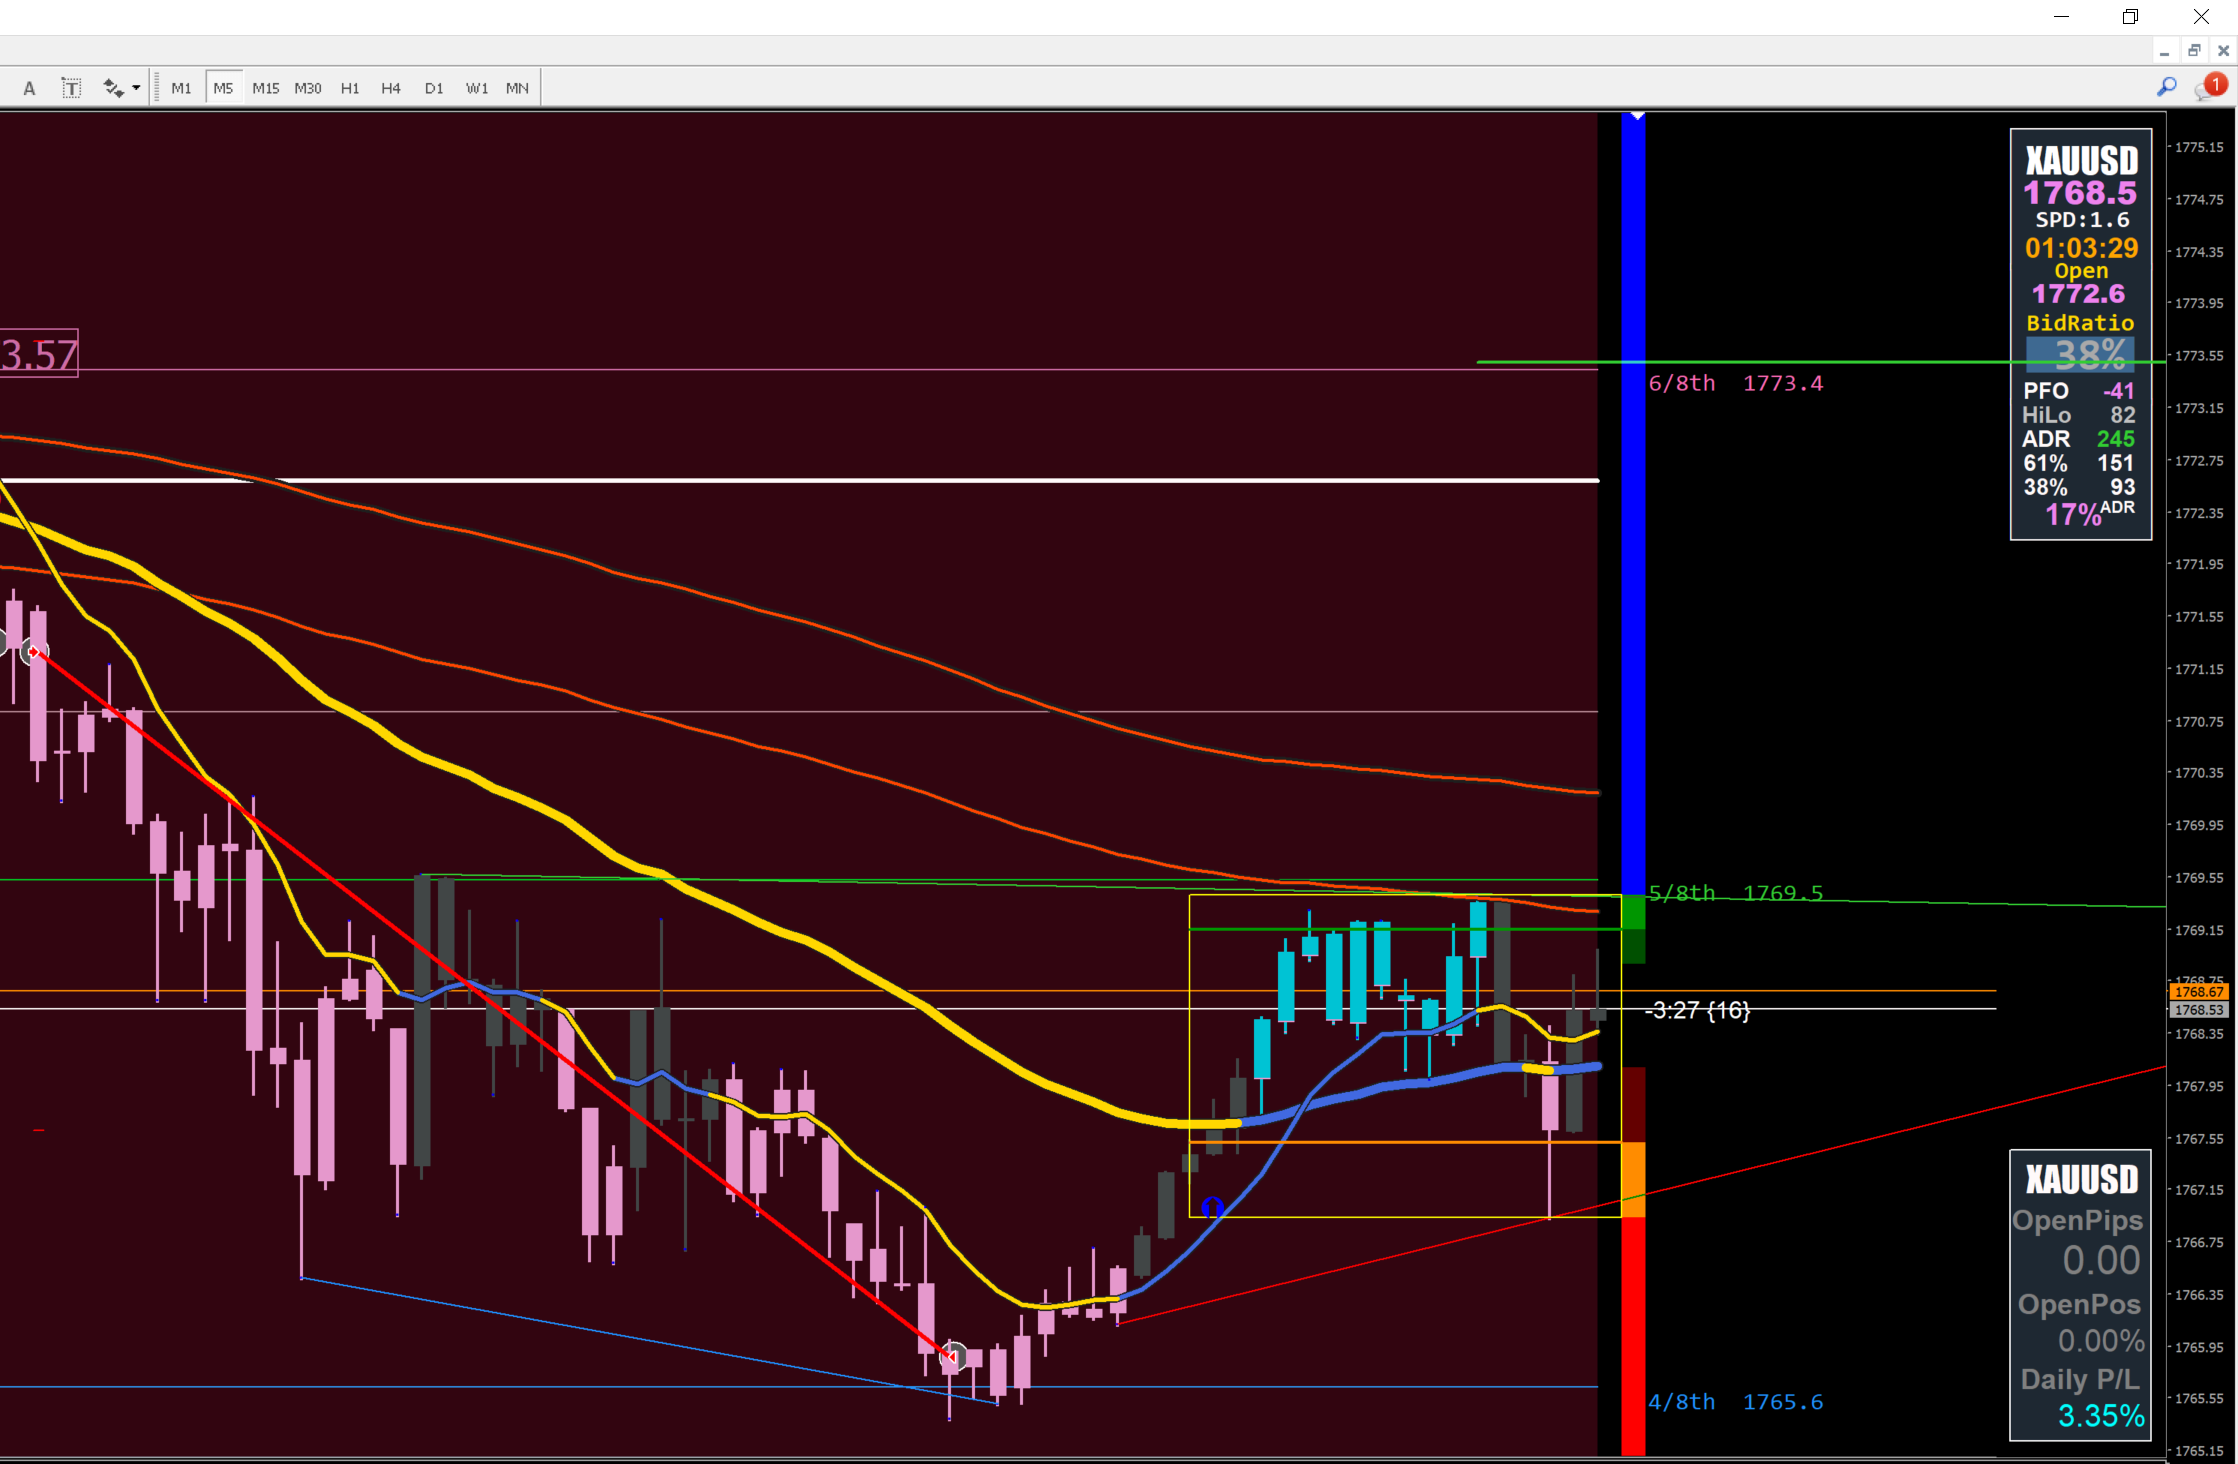
Task: Change chart to D1 timeframe
Action: click(434, 88)
